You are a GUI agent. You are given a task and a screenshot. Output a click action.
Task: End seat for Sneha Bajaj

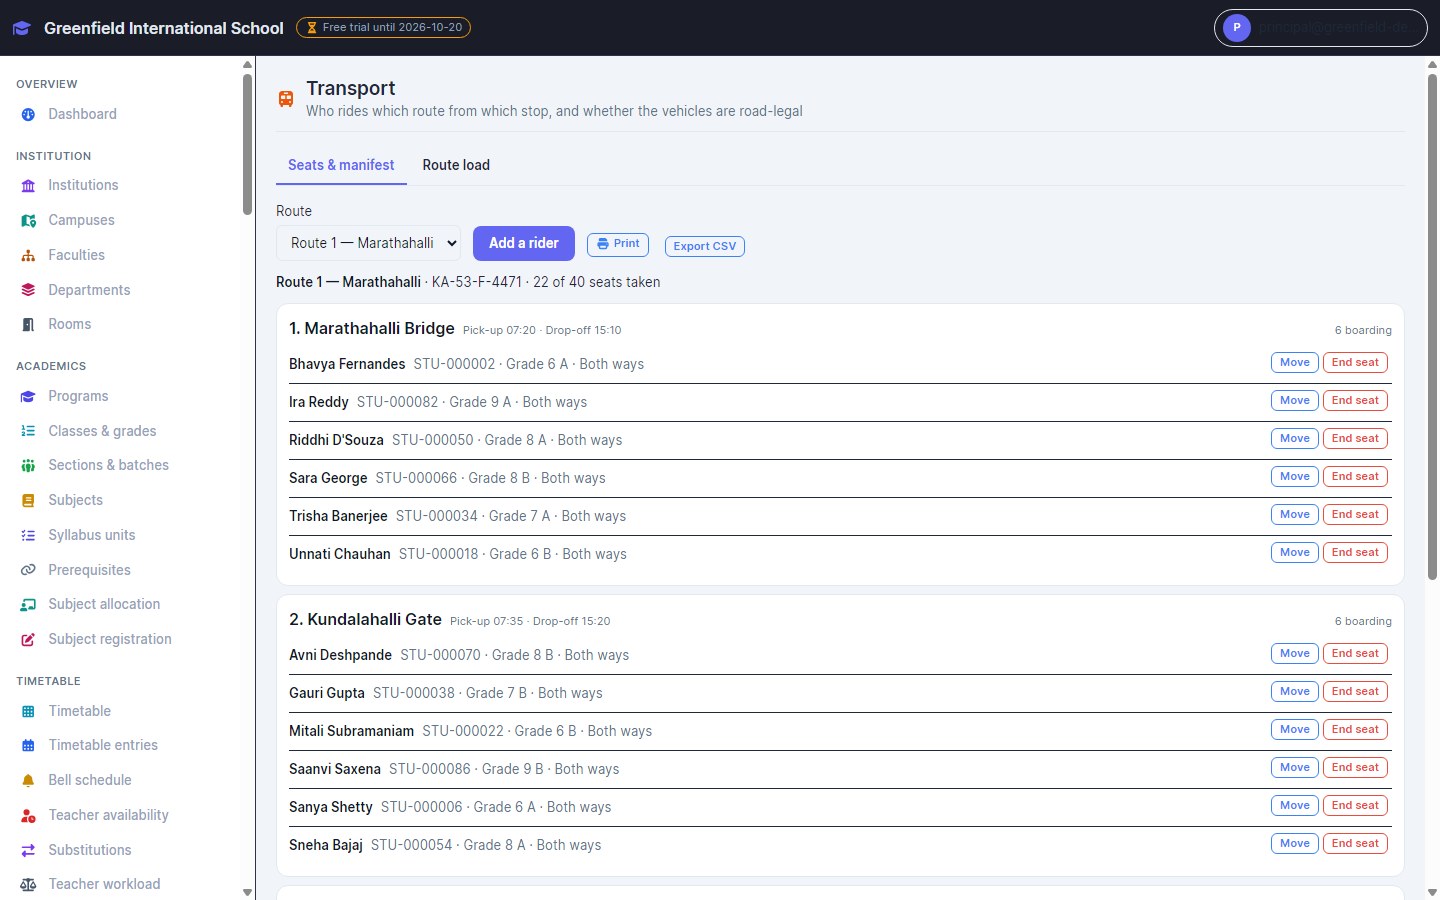[1355, 844]
